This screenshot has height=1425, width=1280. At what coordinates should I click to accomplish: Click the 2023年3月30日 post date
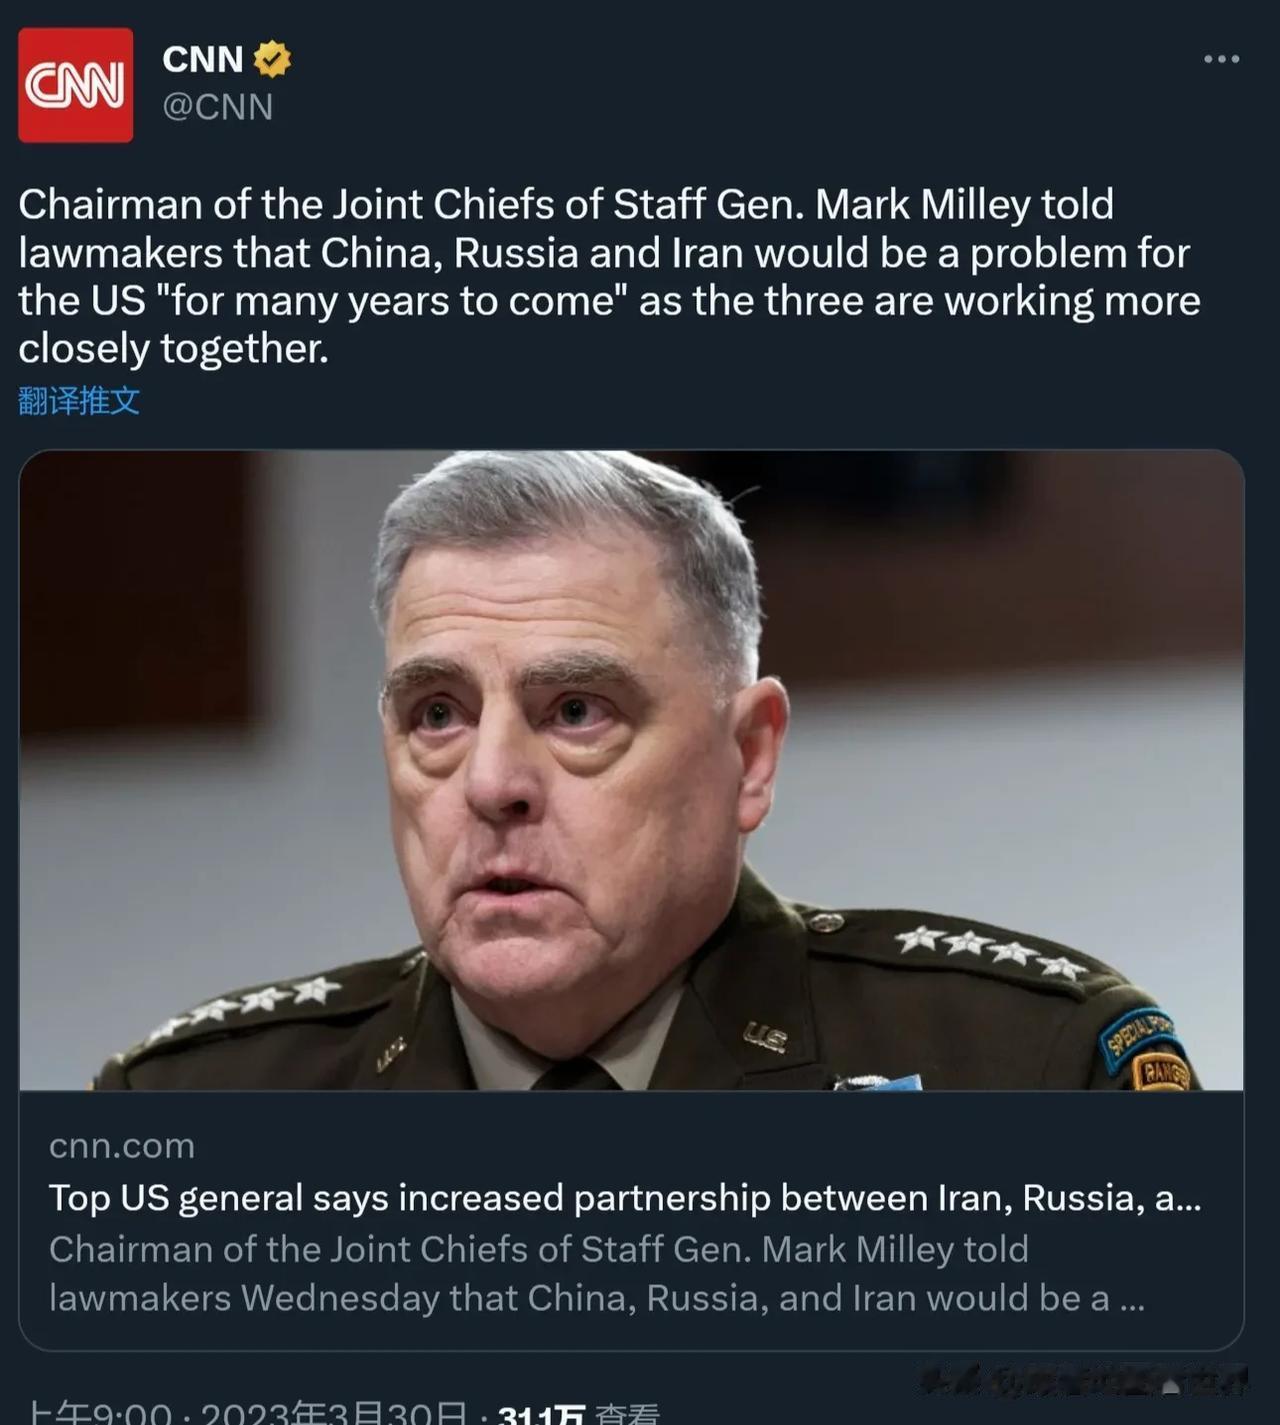(x=334, y=1412)
